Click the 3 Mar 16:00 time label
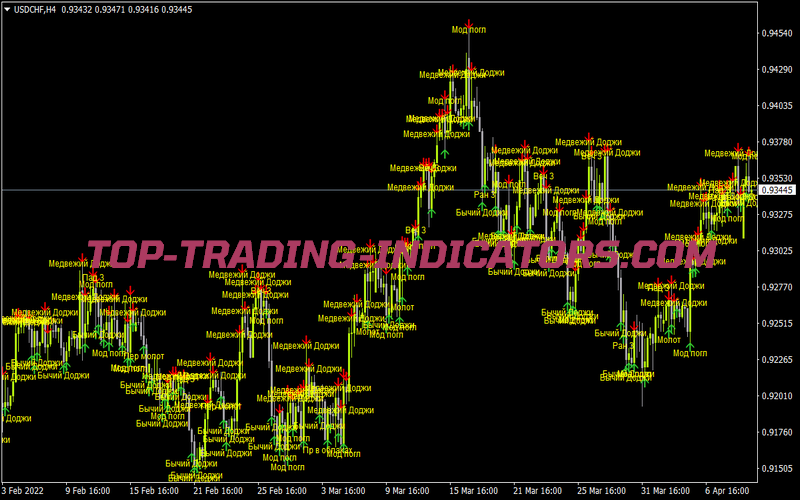This screenshot has height=500, width=800. pos(343,491)
